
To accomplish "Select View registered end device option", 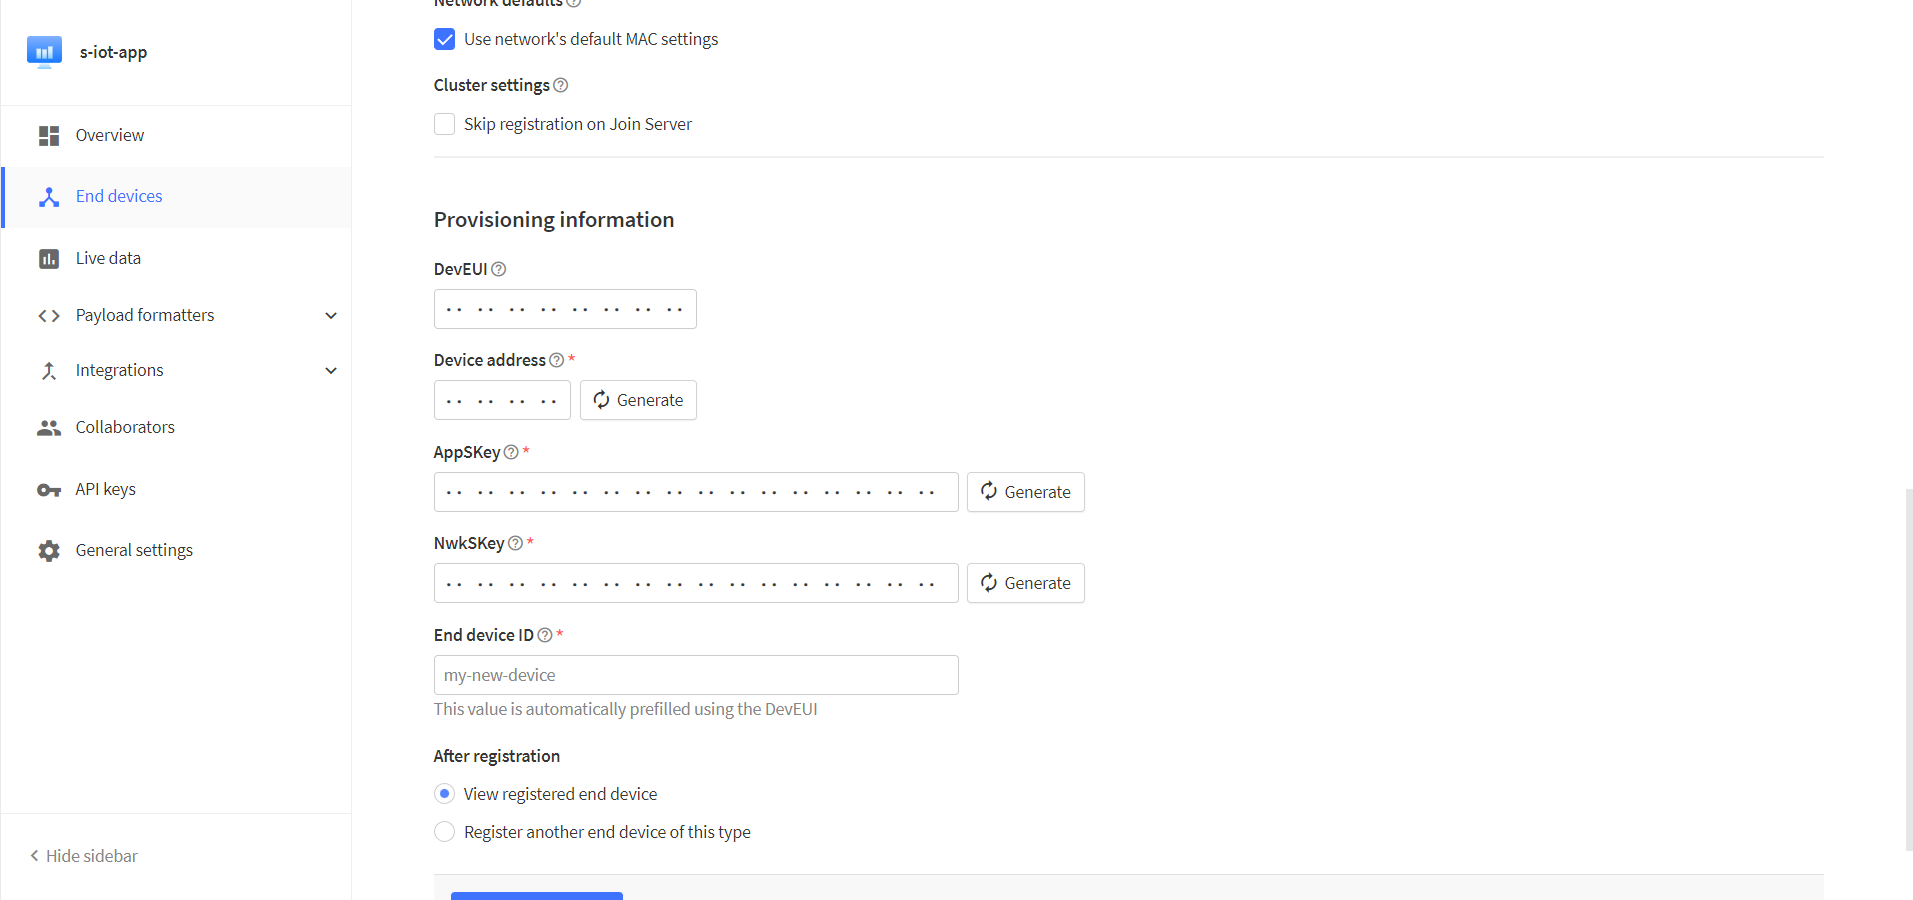I will tap(445, 794).
